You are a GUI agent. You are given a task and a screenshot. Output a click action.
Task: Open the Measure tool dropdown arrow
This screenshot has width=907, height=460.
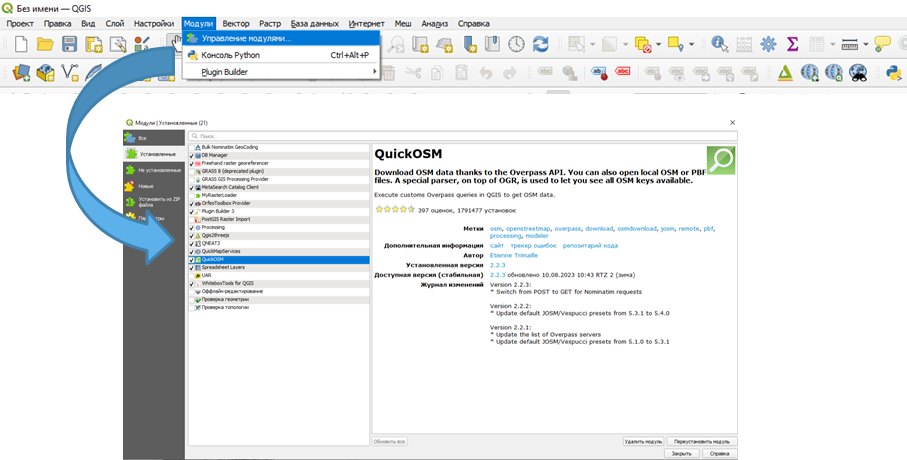(x=866, y=44)
